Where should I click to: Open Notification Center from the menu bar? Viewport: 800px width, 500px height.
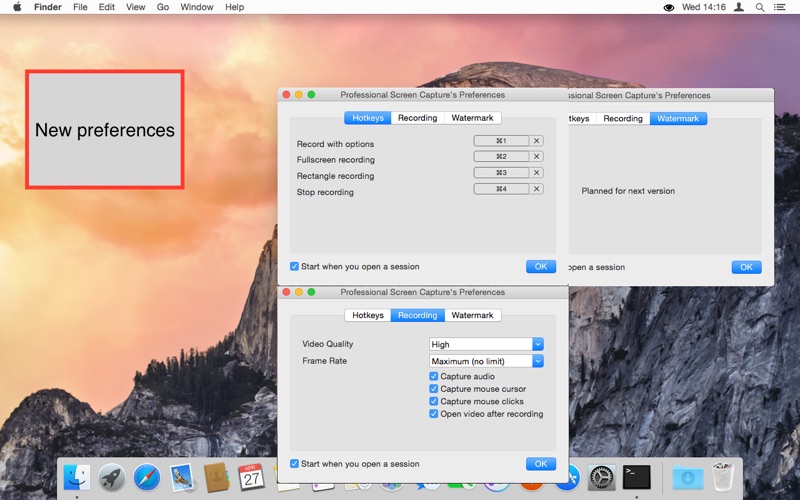pos(780,7)
